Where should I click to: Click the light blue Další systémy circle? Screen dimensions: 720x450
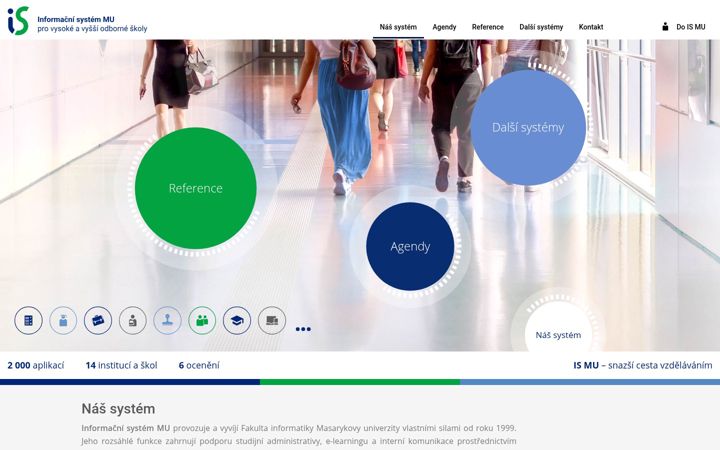528,128
